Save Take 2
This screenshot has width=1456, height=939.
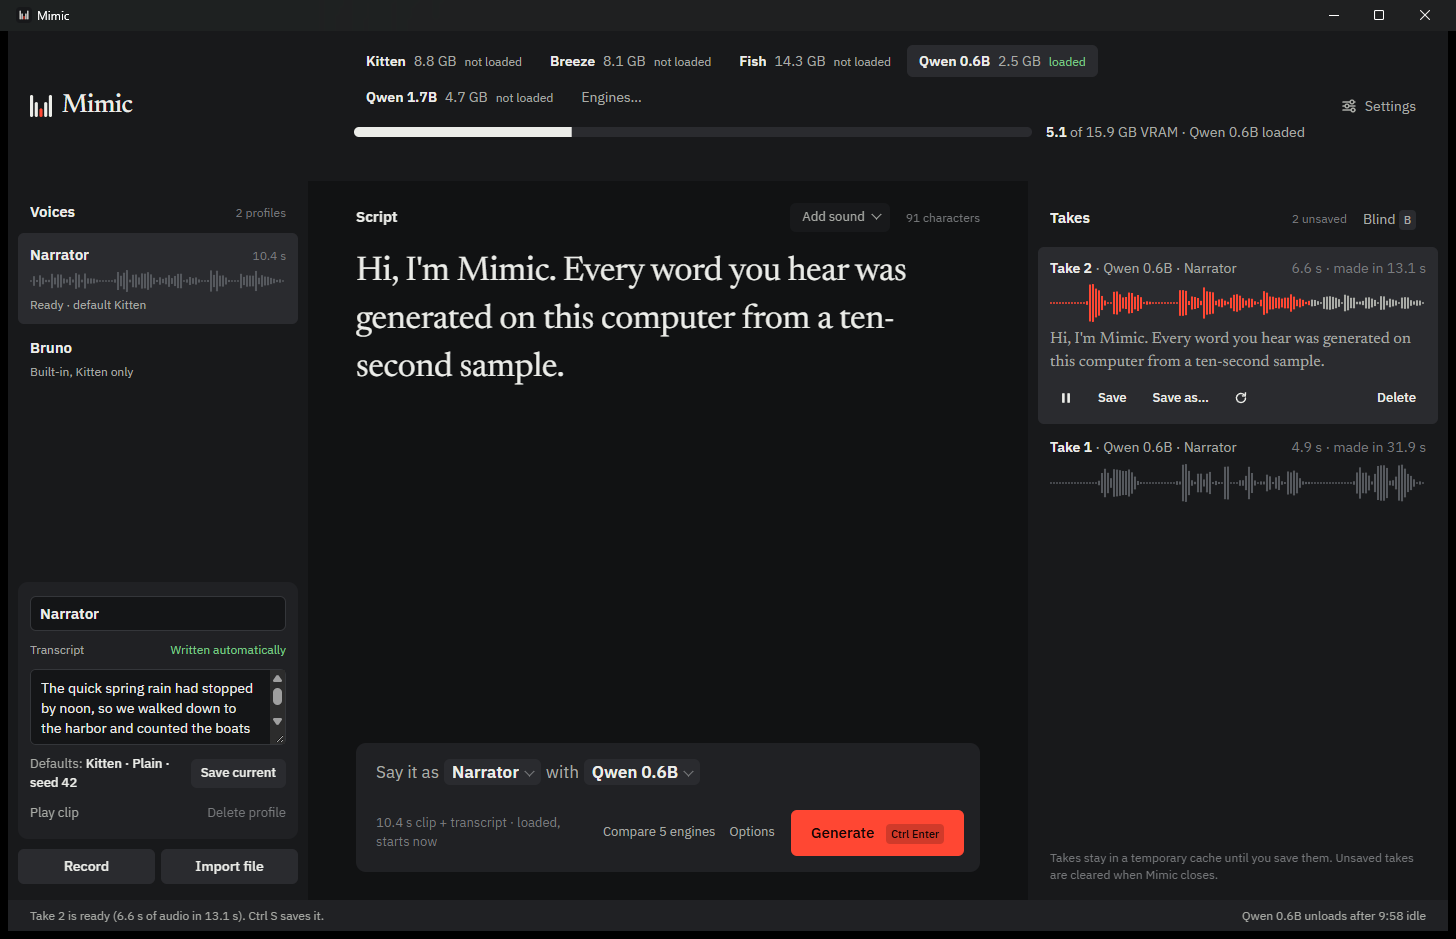[x=1112, y=398]
